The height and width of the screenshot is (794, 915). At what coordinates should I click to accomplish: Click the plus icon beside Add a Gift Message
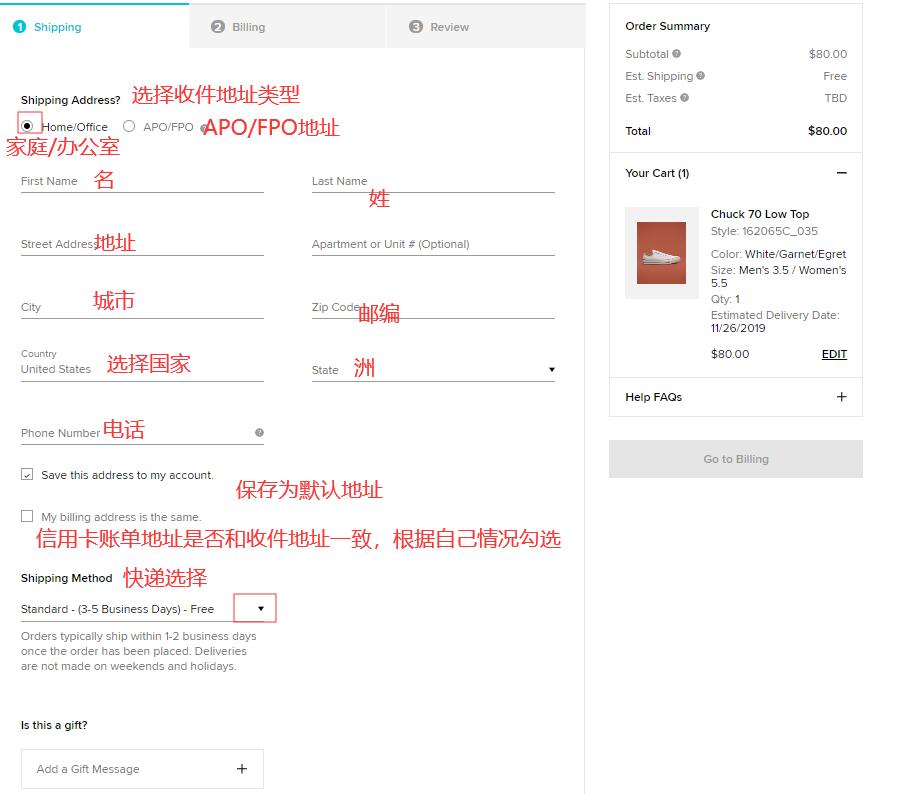point(241,769)
